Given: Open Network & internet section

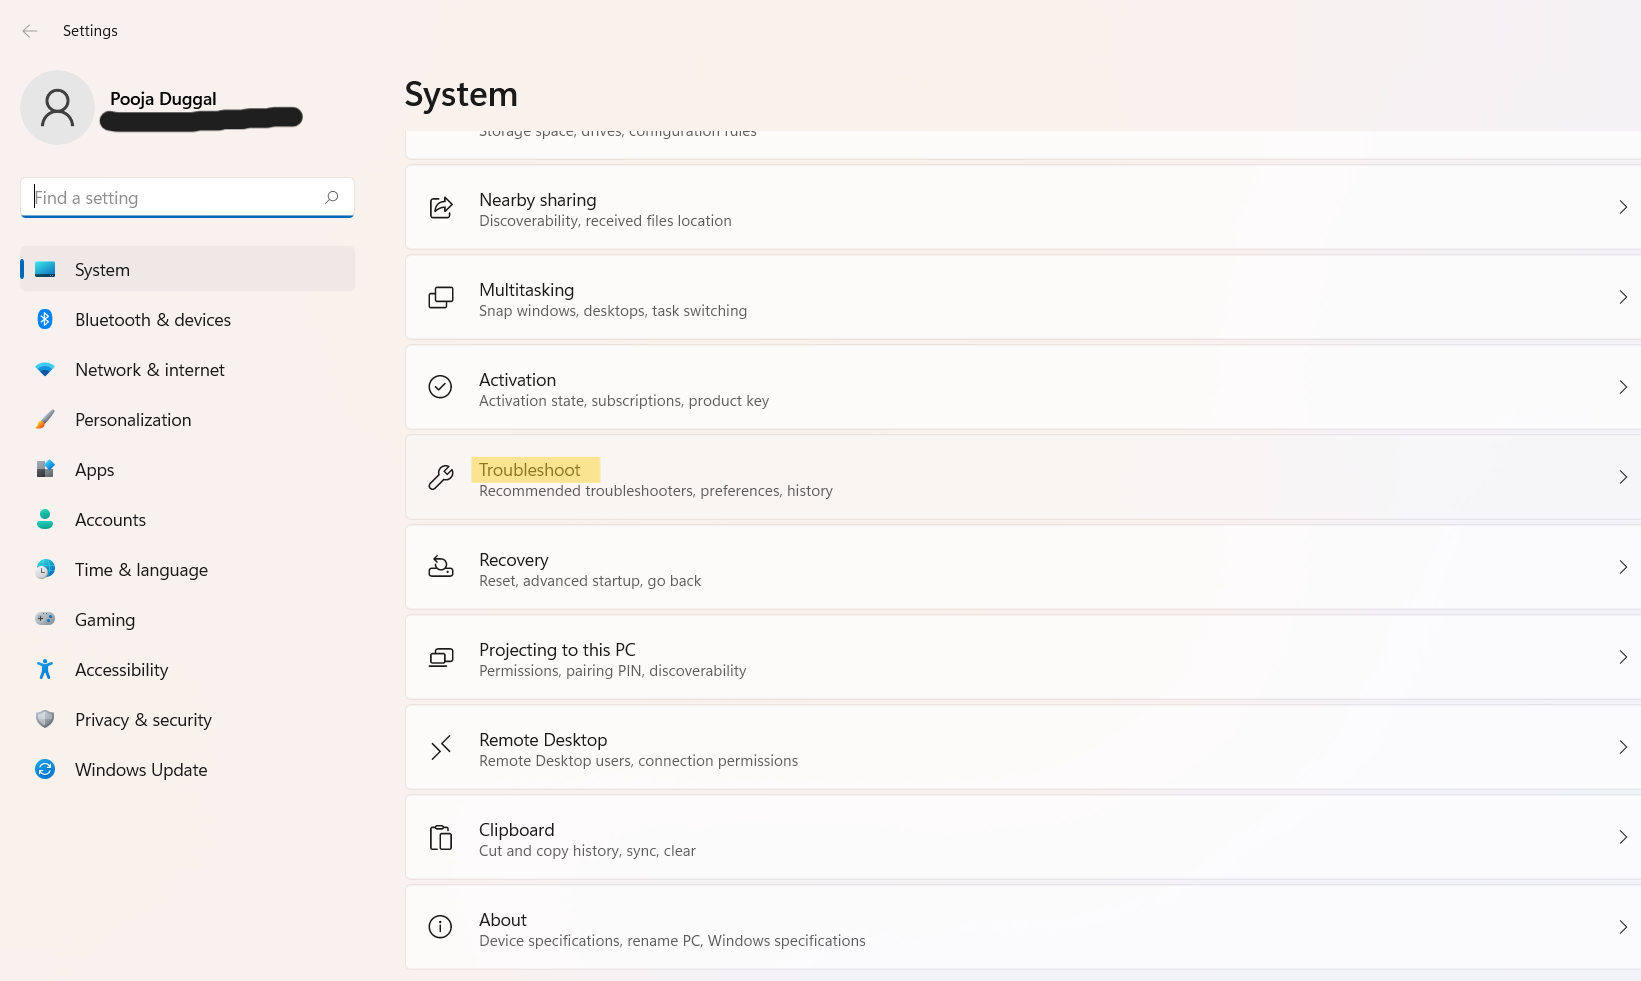Looking at the screenshot, I should pyautogui.click(x=149, y=370).
